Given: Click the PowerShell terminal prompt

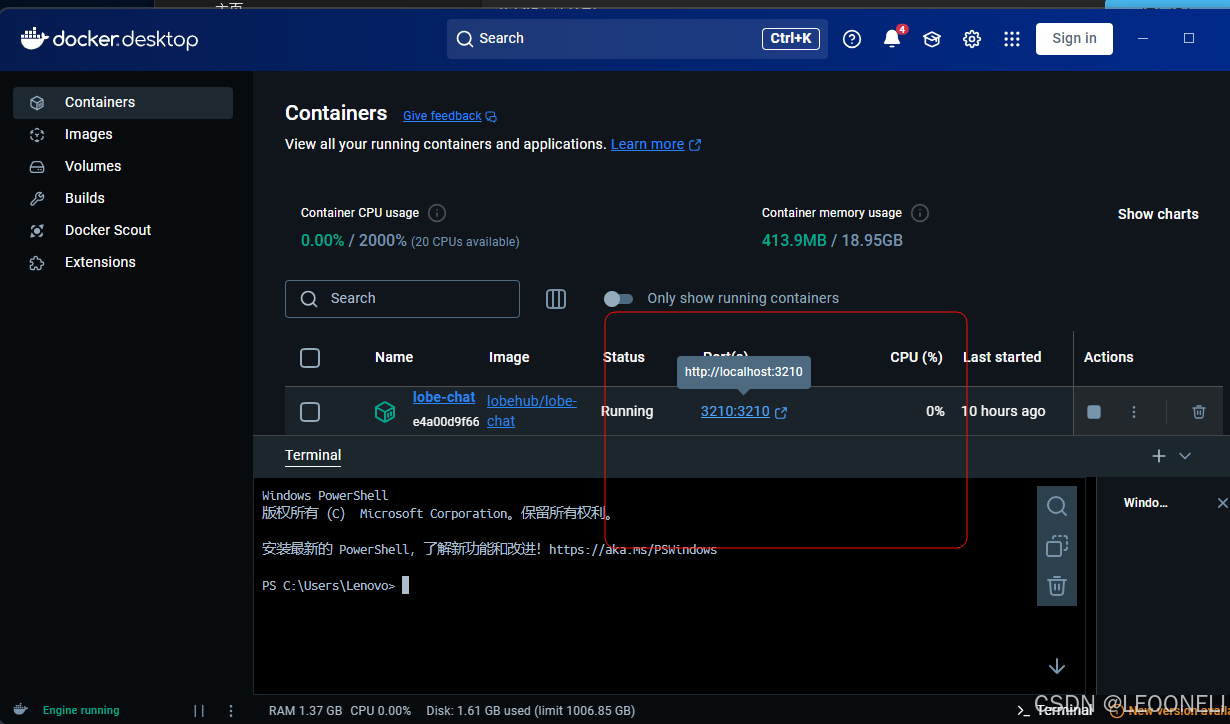Looking at the screenshot, I should click(335, 585).
